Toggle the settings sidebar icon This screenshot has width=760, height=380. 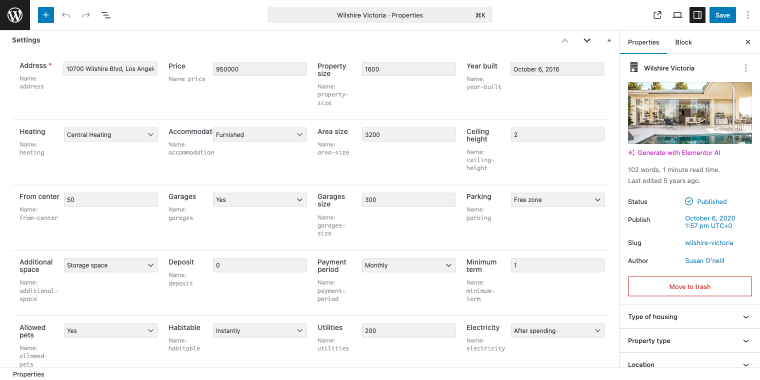tap(697, 15)
